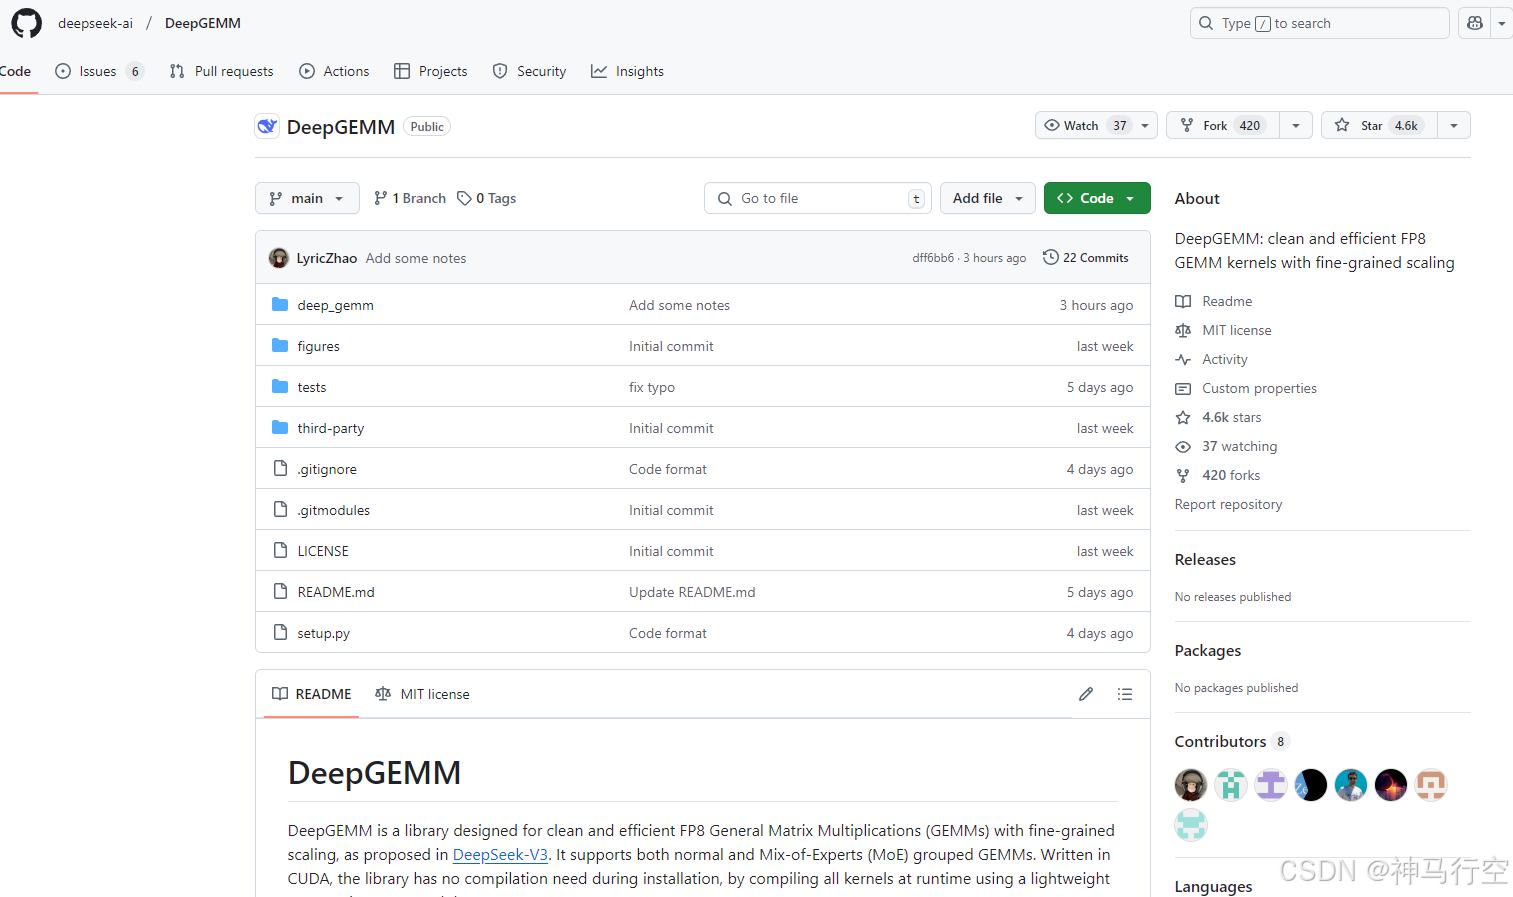Image resolution: width=1513 pixels, height=897 pixels.
Task: Open the 'Update README.md' commit message
Action: pyautogui.click(x=692, y=592)
